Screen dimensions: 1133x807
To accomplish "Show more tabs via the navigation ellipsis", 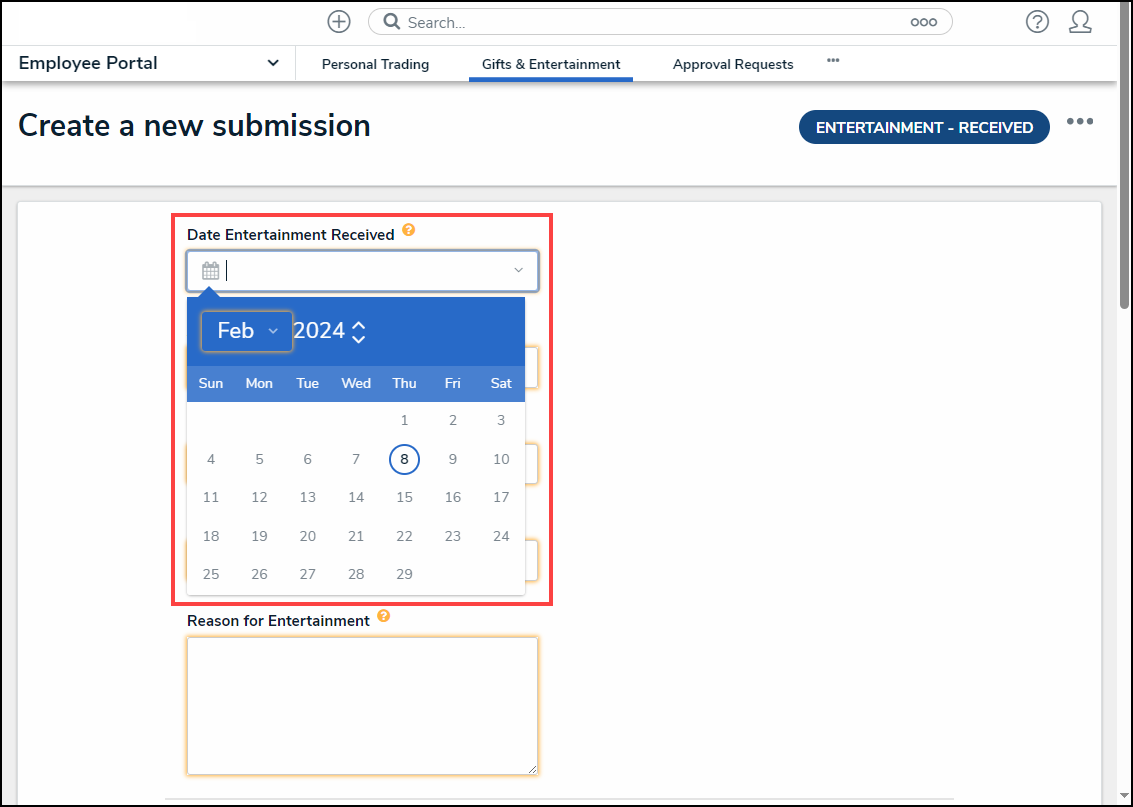I will coord(833,61).
